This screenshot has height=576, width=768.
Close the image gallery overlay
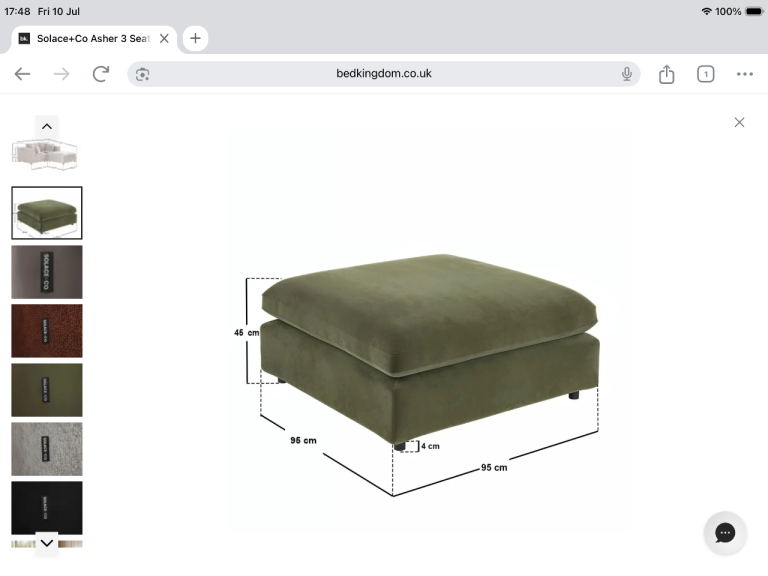tap(740, 122)
